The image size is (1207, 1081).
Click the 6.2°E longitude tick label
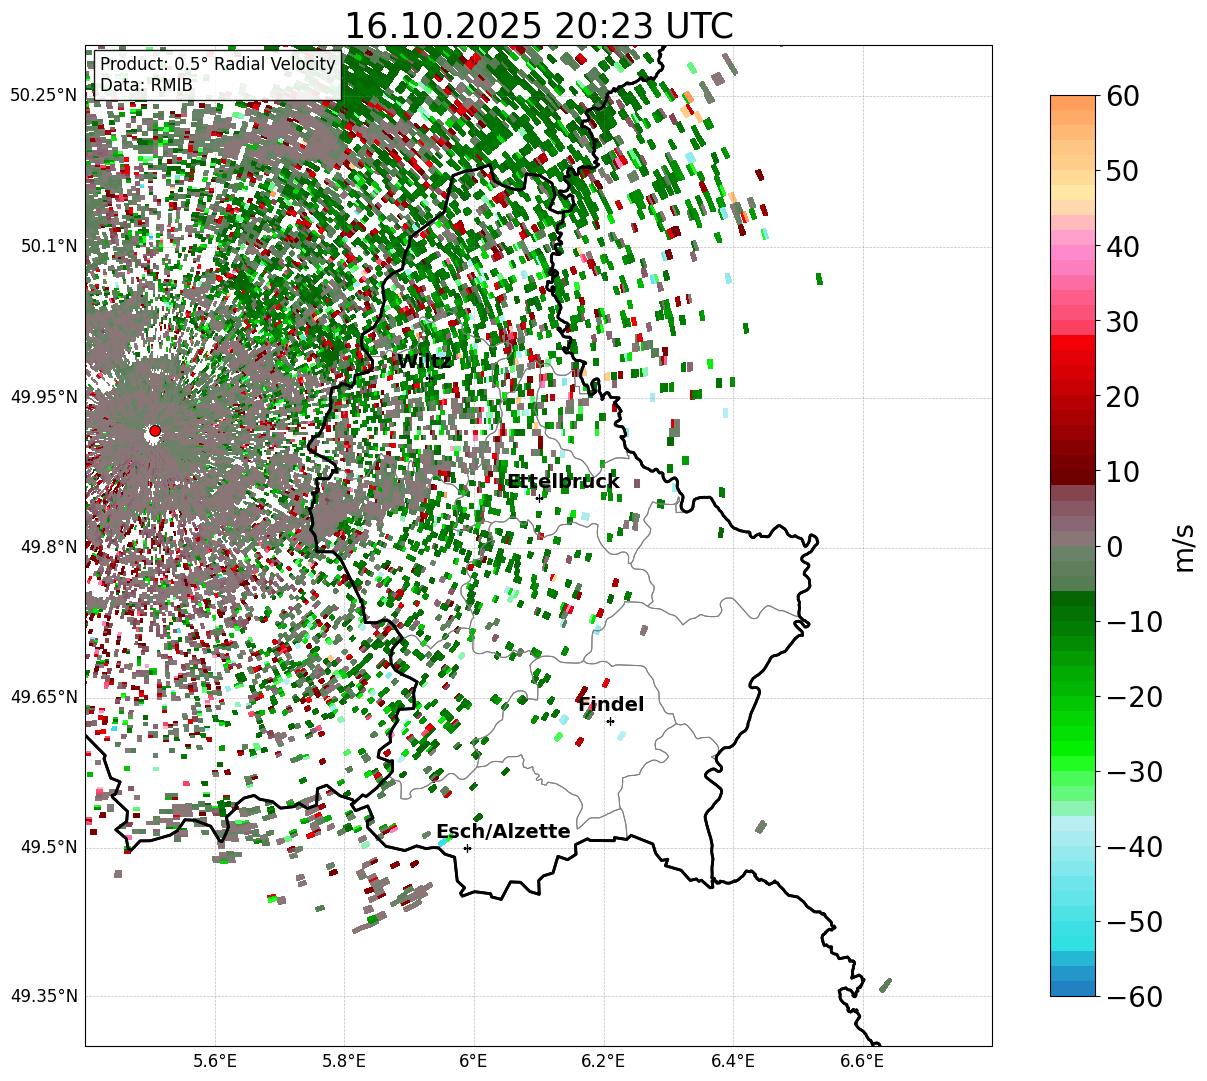[x=603, y=1061]
